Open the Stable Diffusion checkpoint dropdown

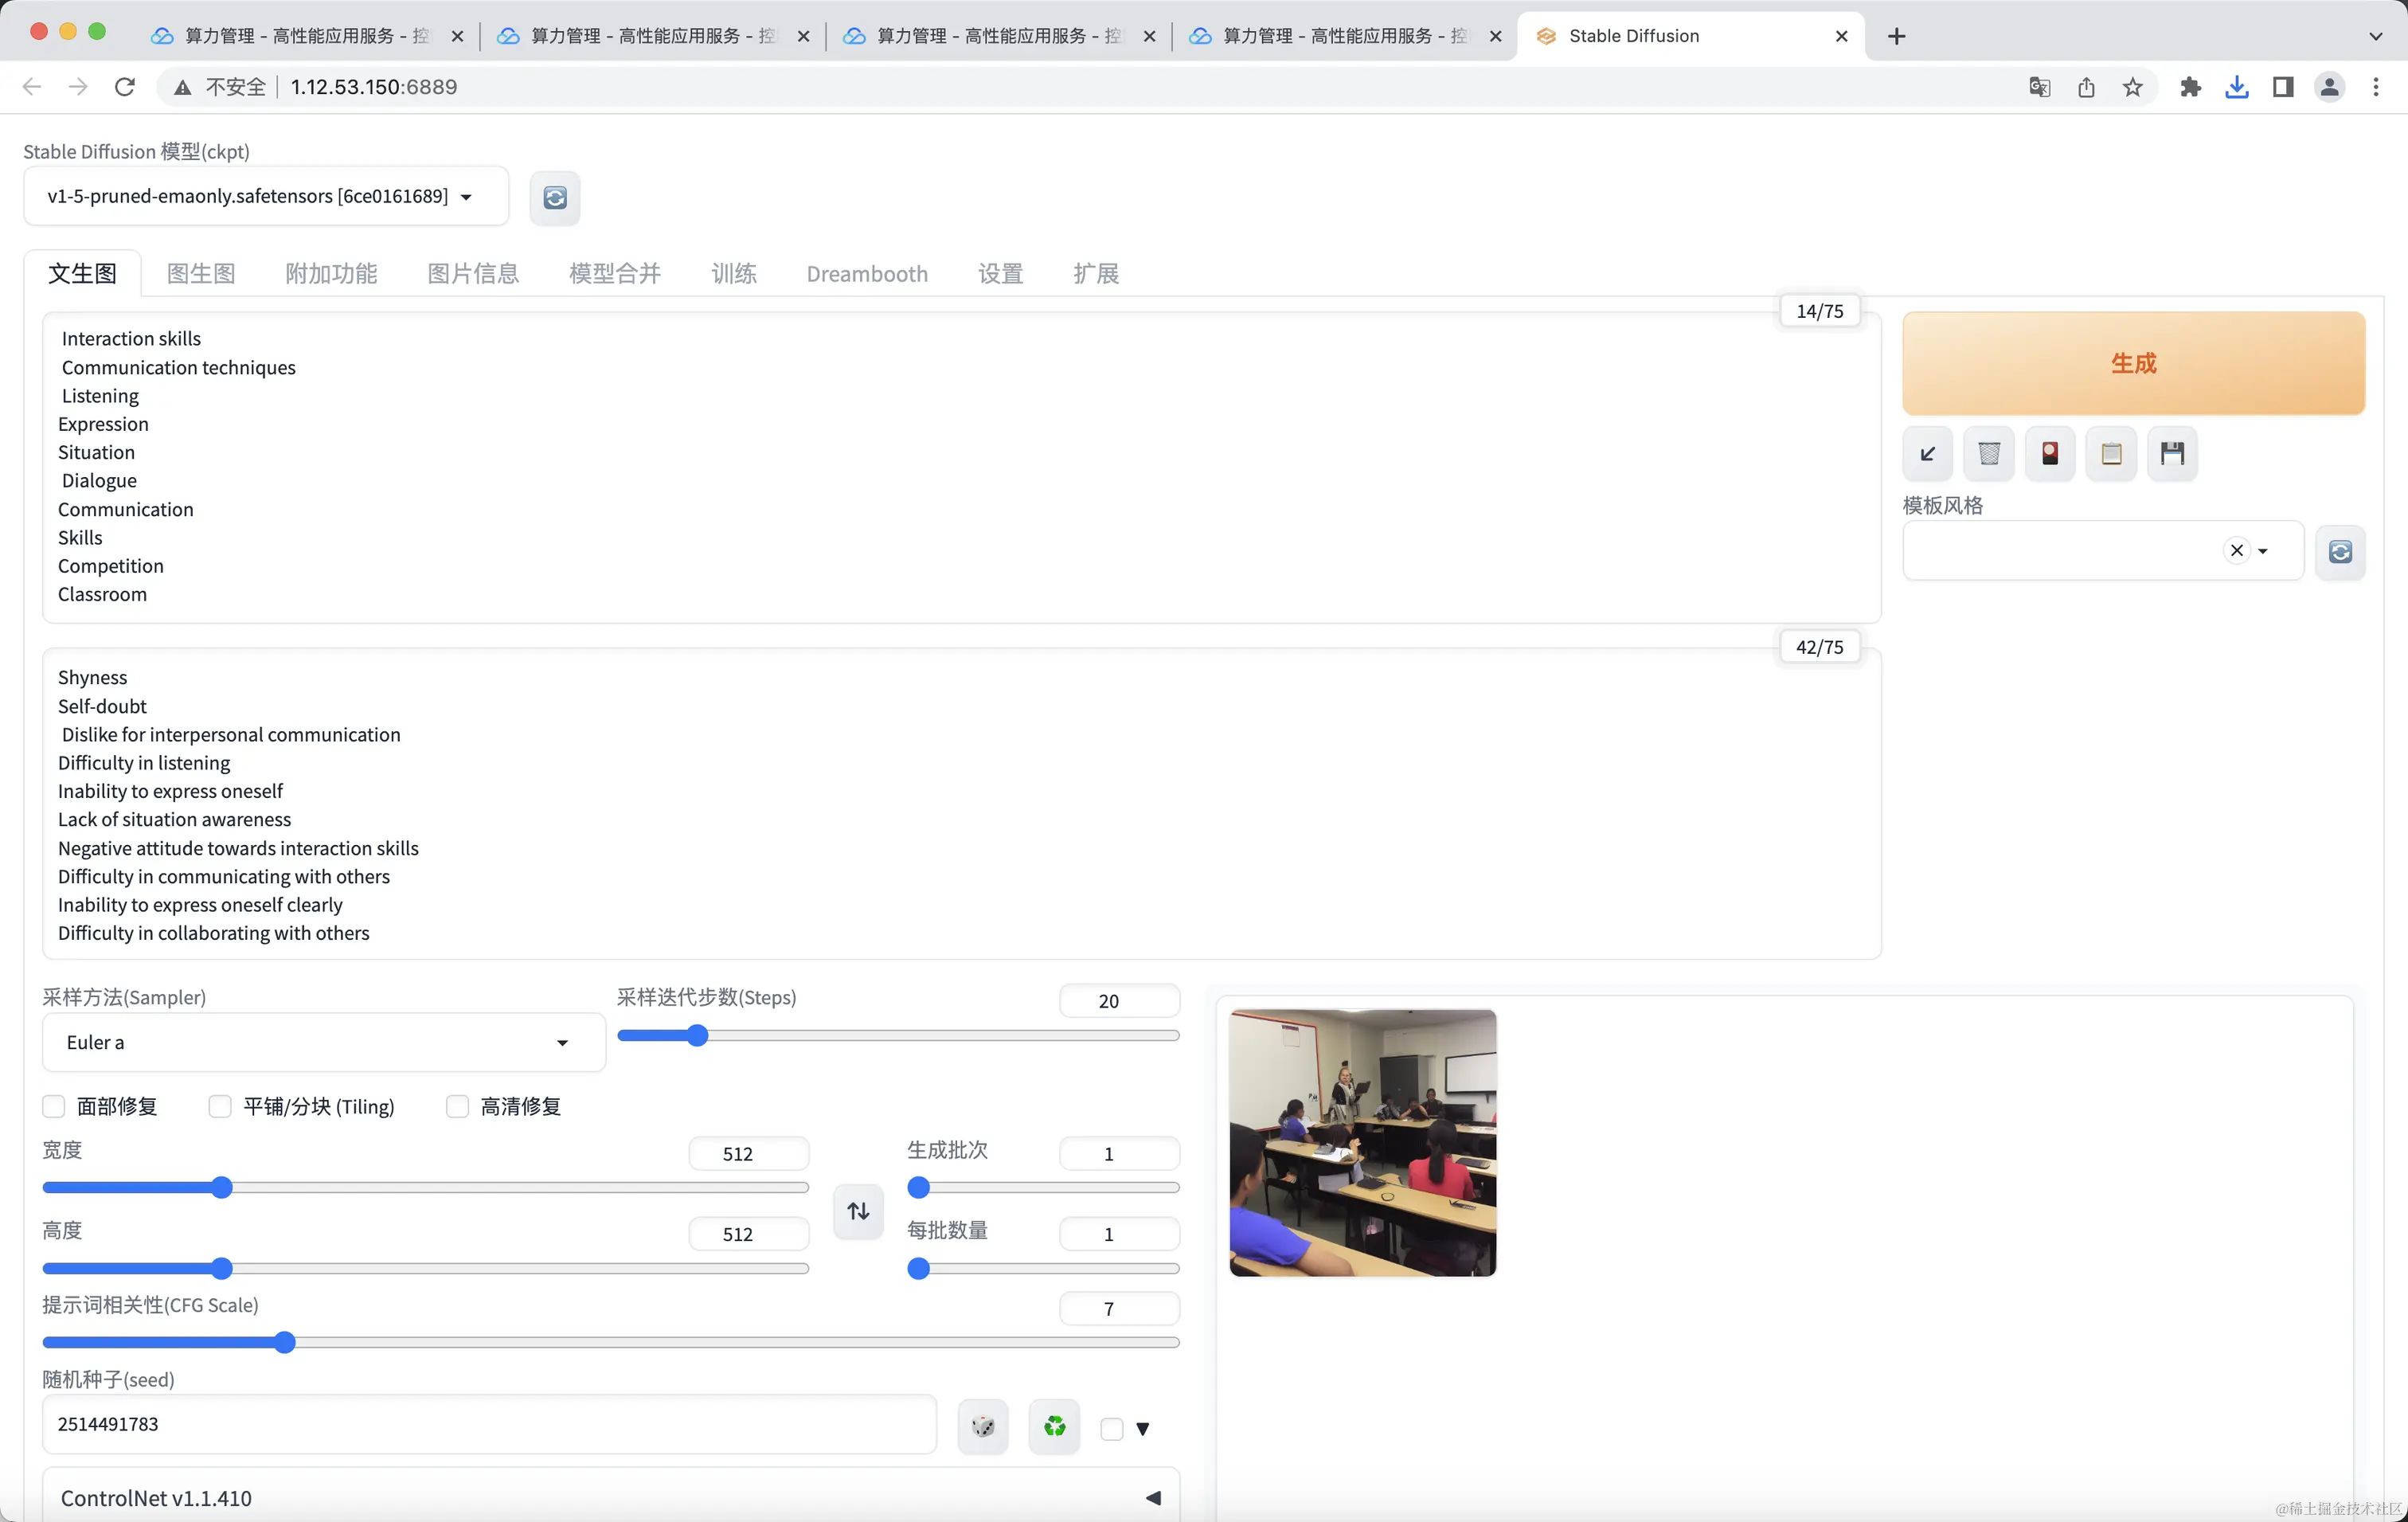(x=265, y=196)
